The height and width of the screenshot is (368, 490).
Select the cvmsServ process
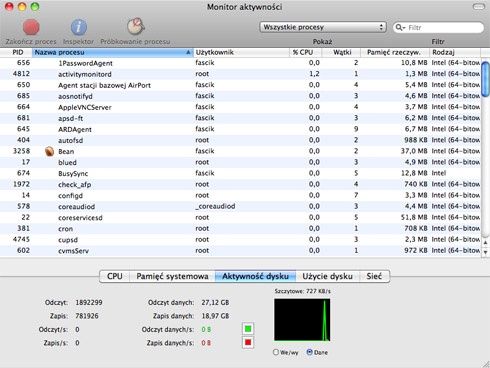click(240, 251)
